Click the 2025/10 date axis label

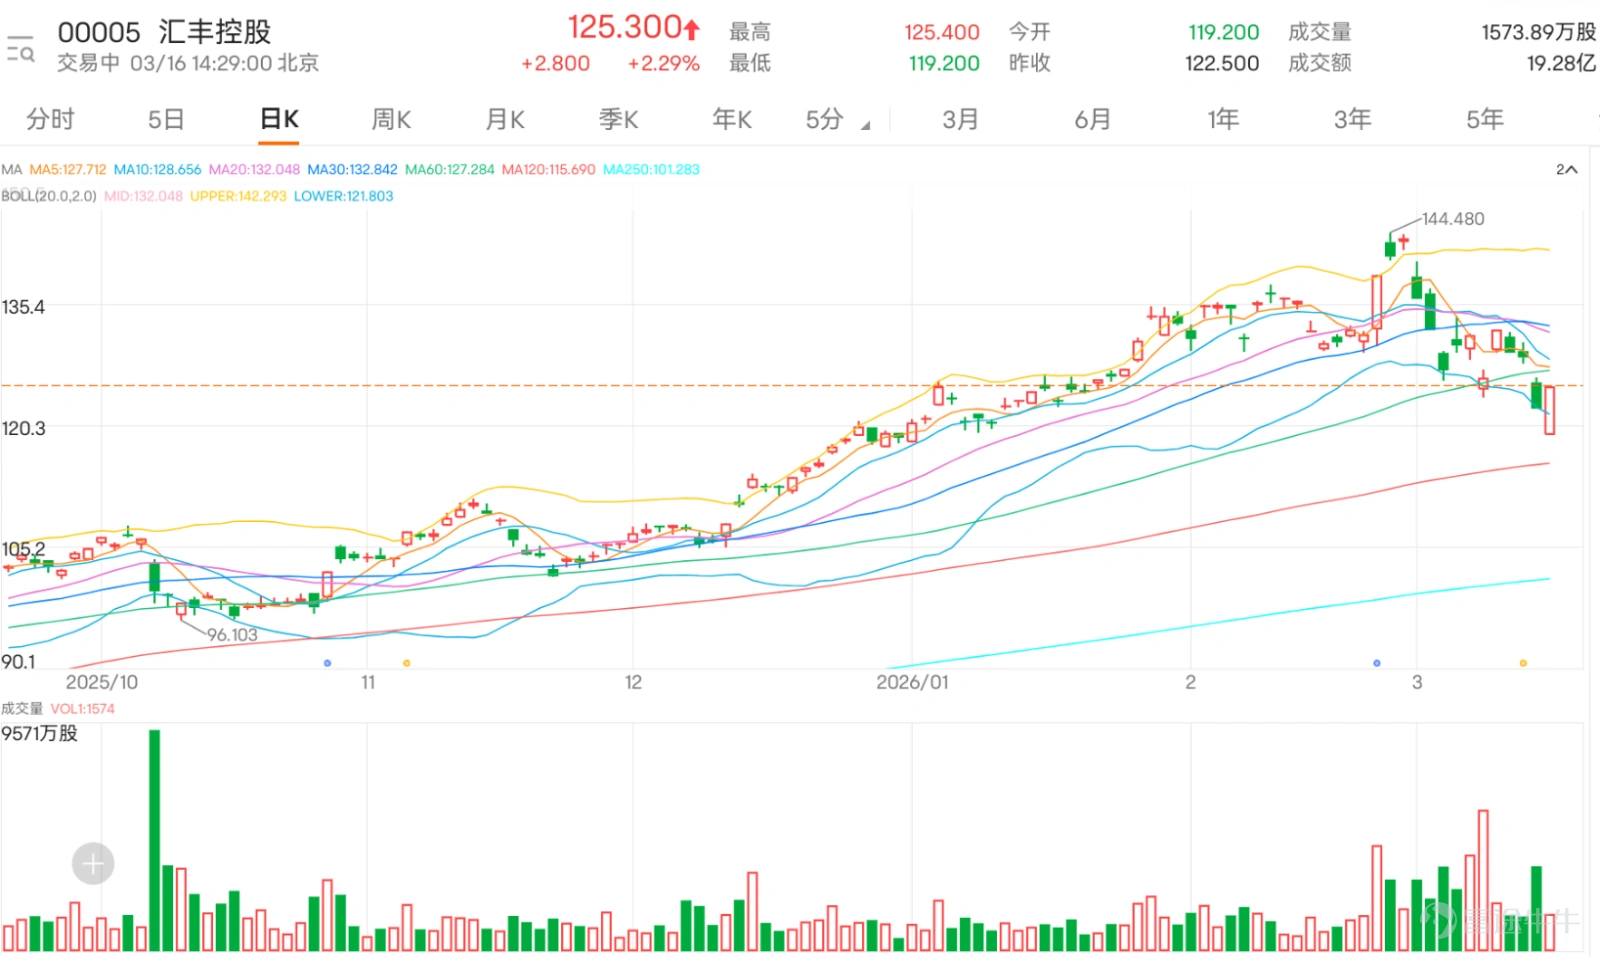point(101,682)
